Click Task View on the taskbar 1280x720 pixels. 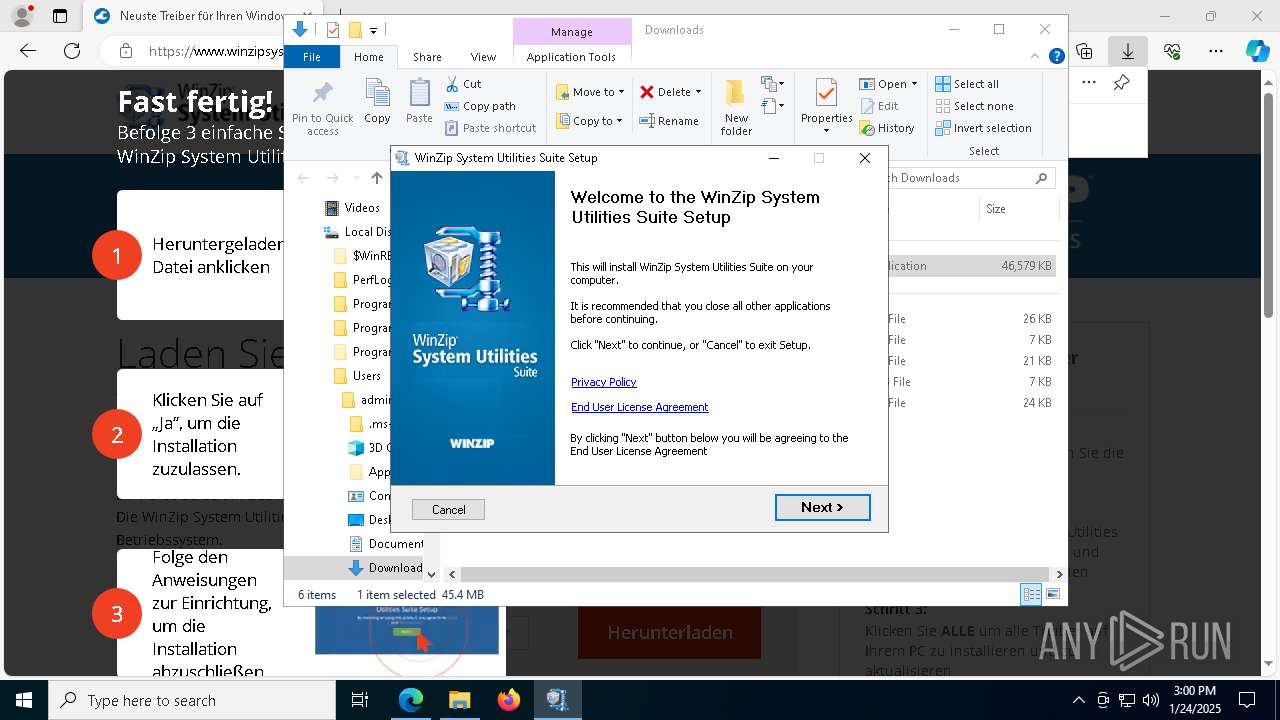(x=360, y=700)
